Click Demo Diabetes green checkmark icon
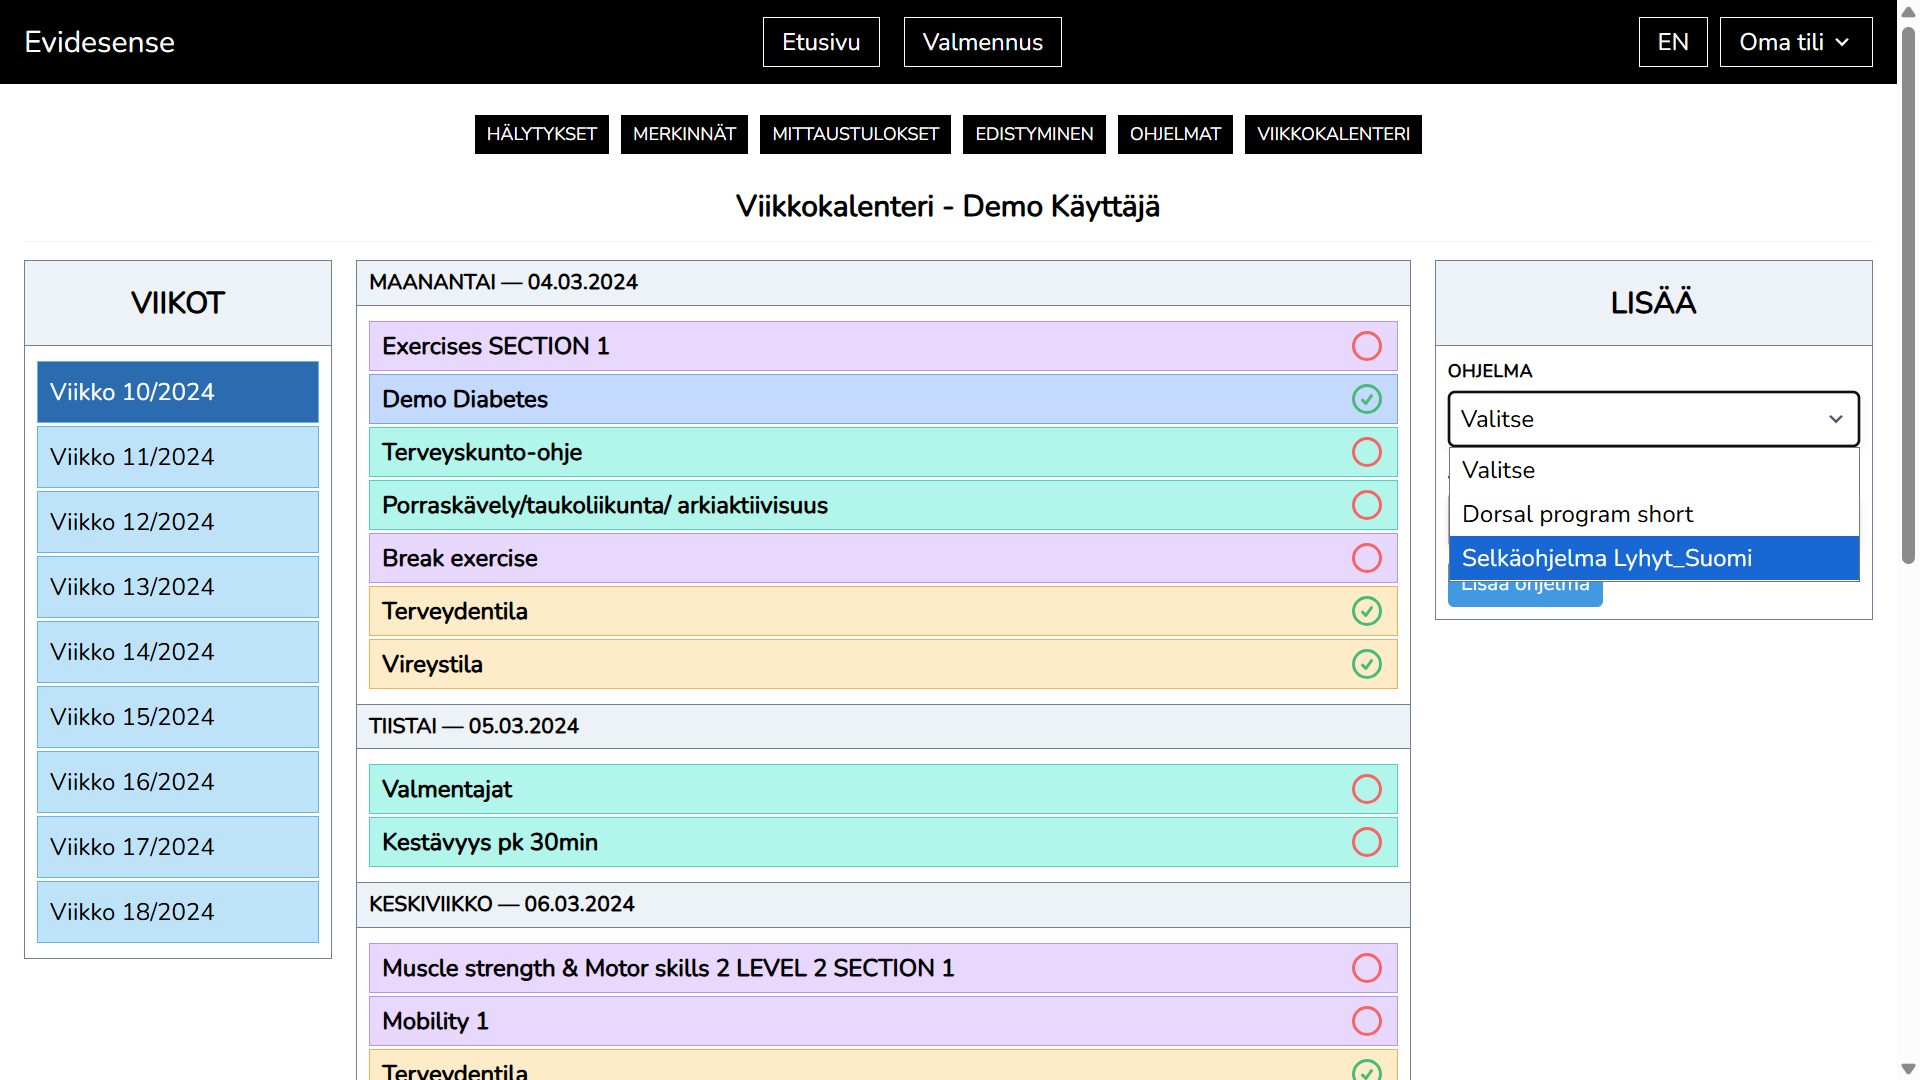1920x1080 pixels. tap(1366, 399)
